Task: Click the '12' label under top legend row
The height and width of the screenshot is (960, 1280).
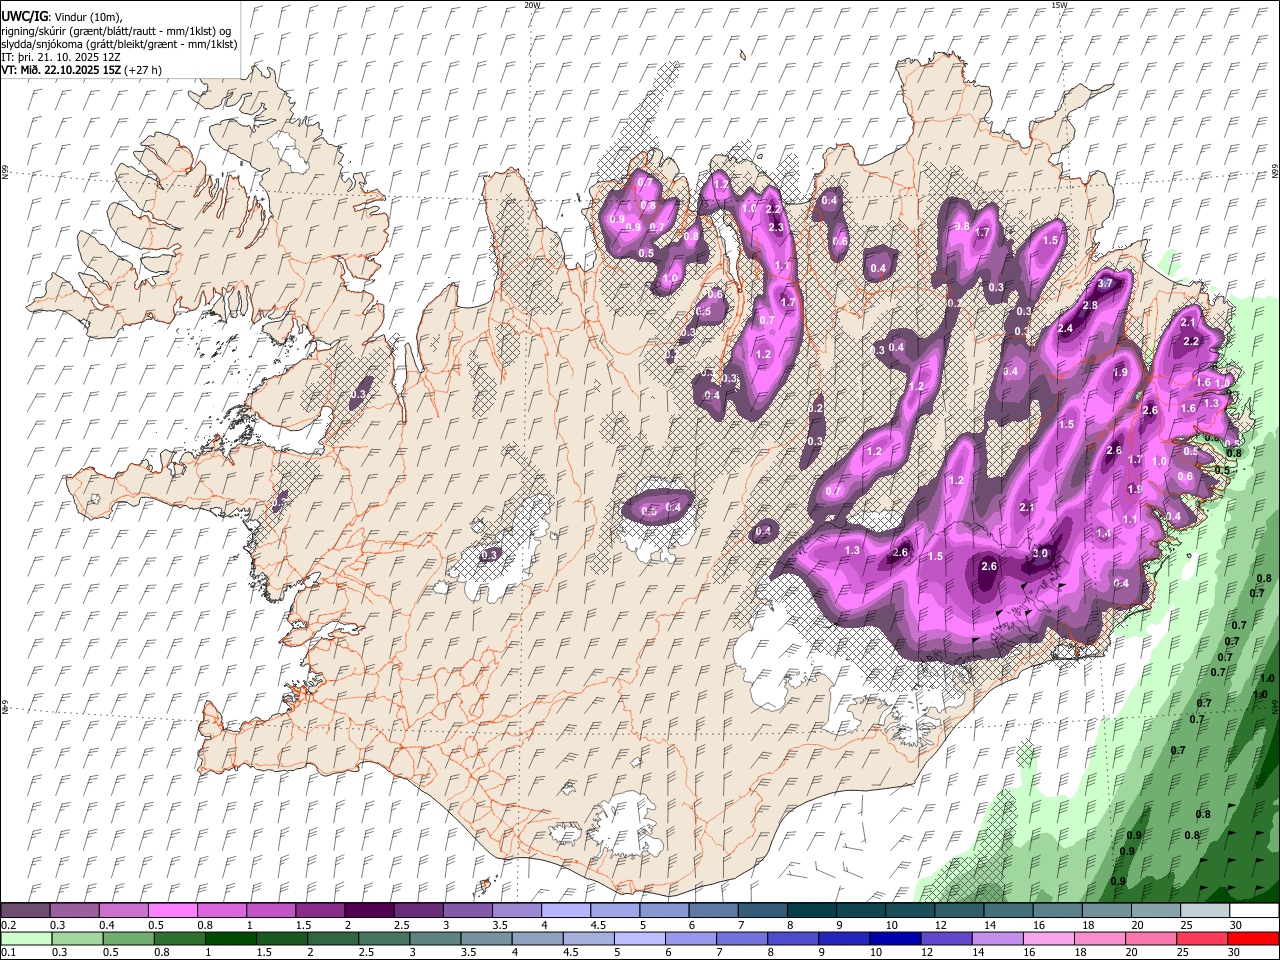Action: 943,925
